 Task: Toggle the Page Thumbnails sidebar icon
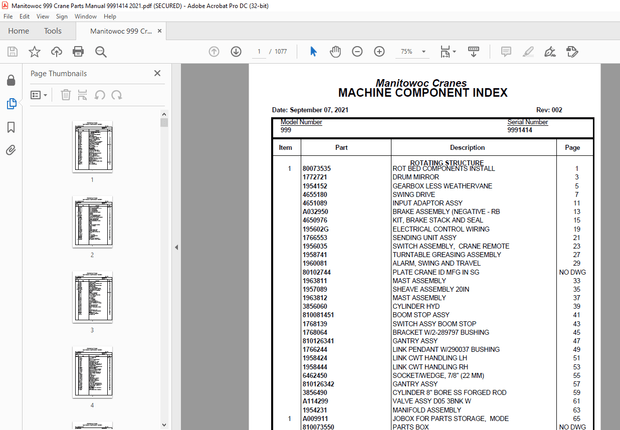[11, 104]
